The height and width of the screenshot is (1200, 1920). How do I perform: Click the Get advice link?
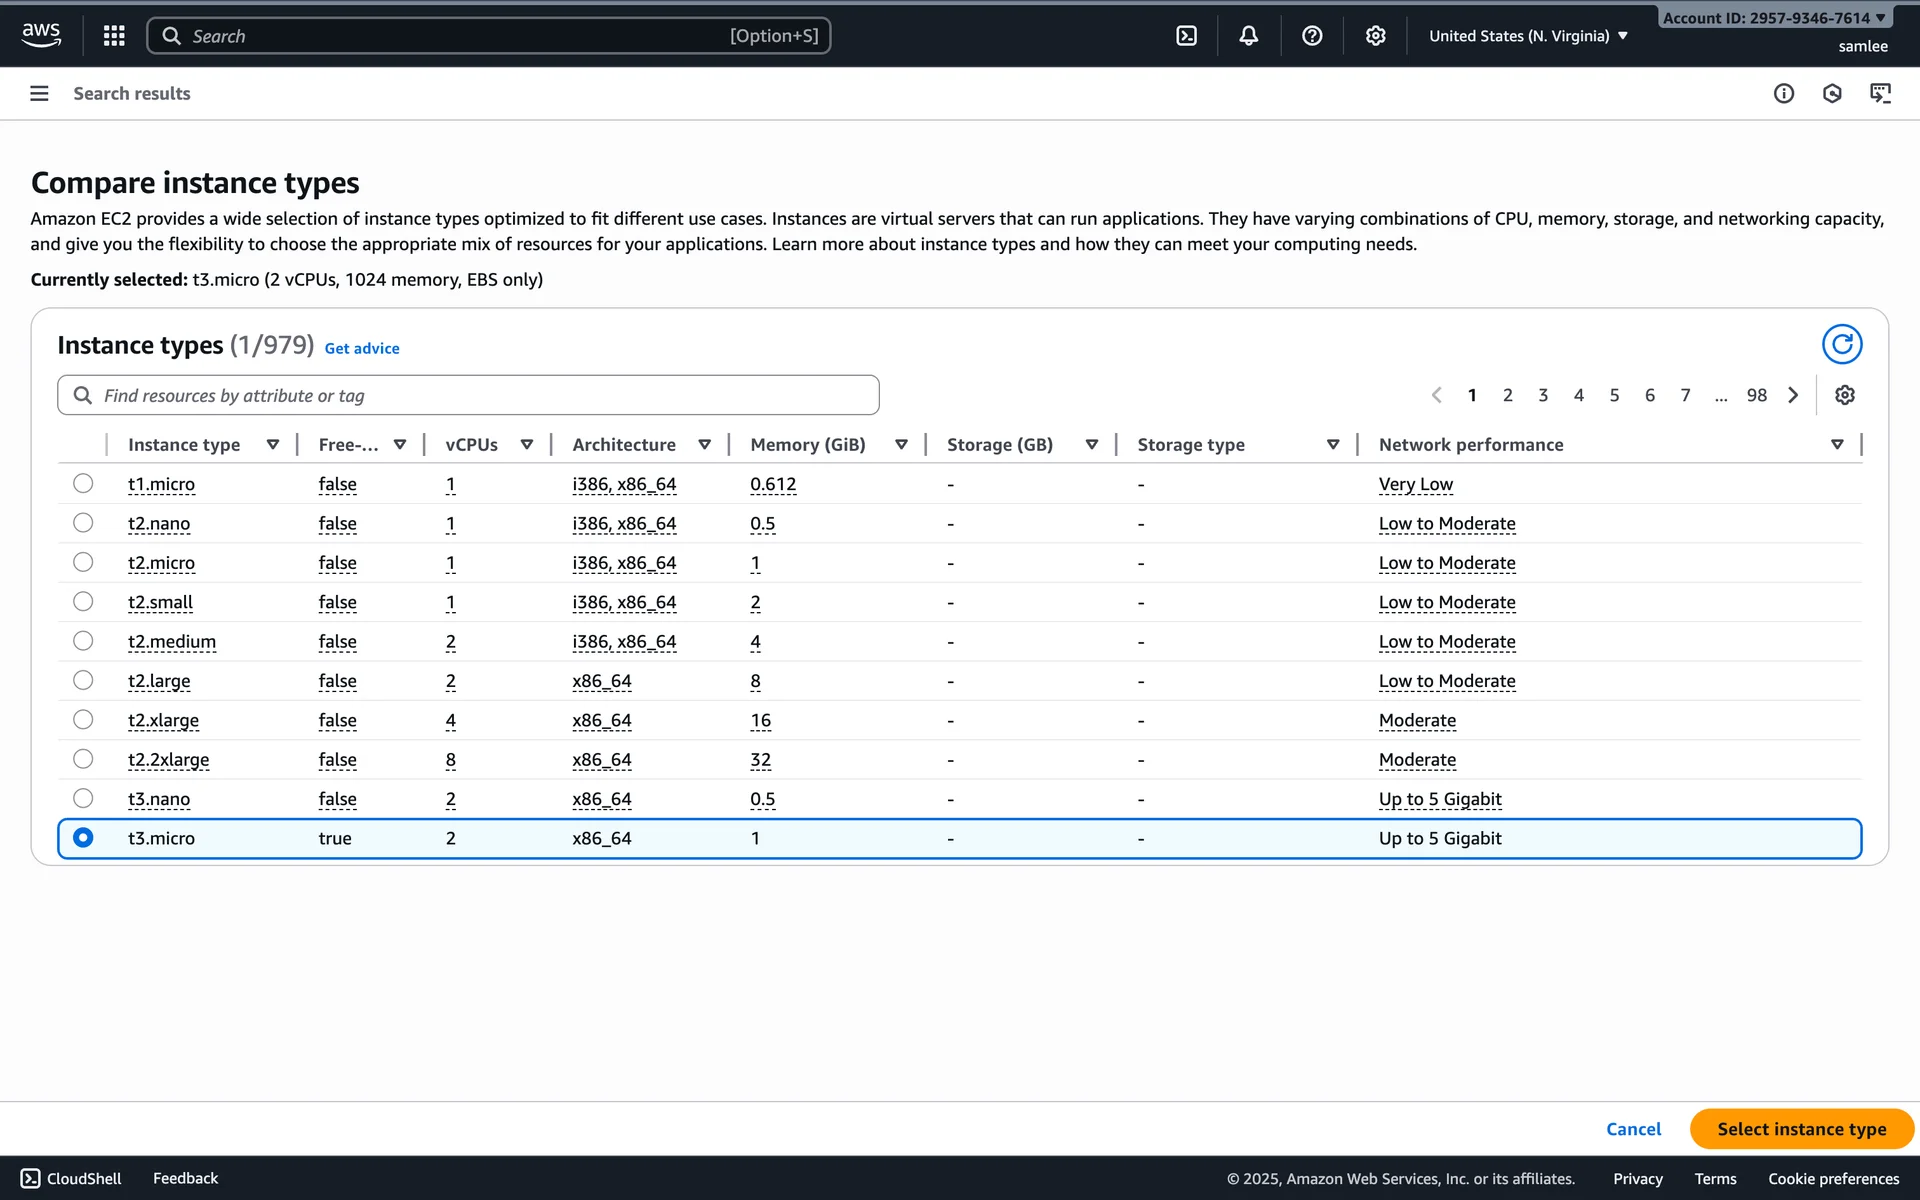362,348
